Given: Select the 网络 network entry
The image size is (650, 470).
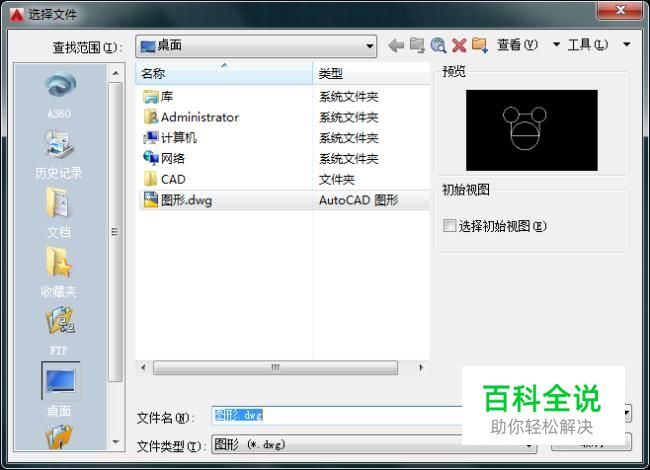Looking at the screenshot, I should point(164,158).
